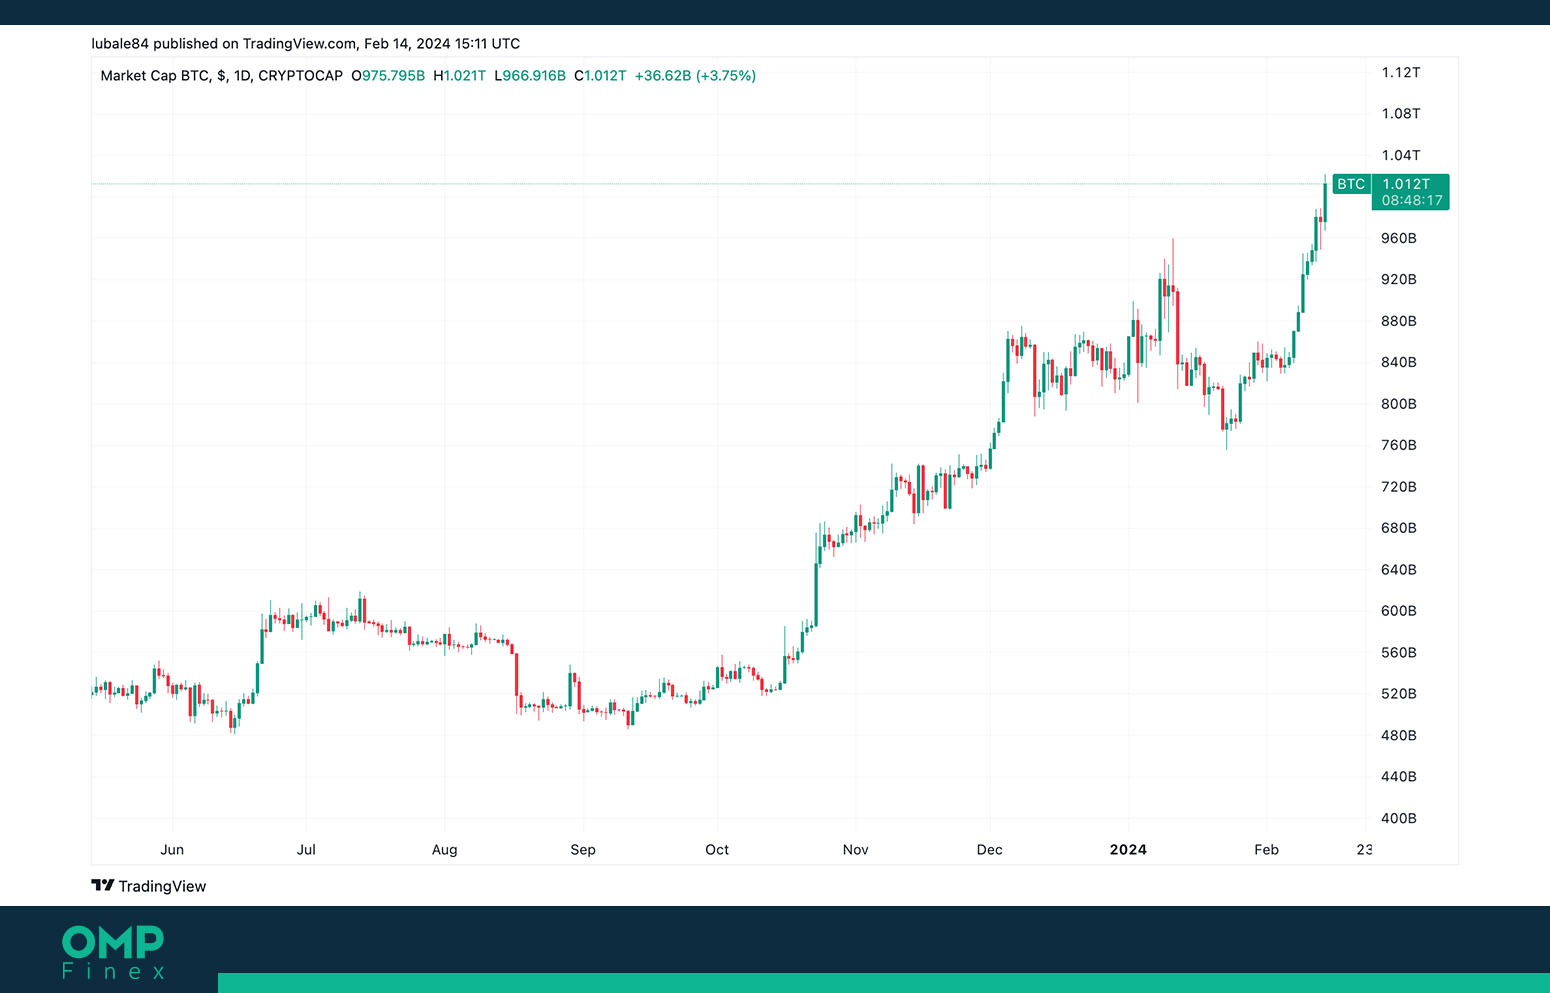Viewport: 1550px width, 993px height.
Task: Click the 560B level on the price axis
Action: (1399, 653)
